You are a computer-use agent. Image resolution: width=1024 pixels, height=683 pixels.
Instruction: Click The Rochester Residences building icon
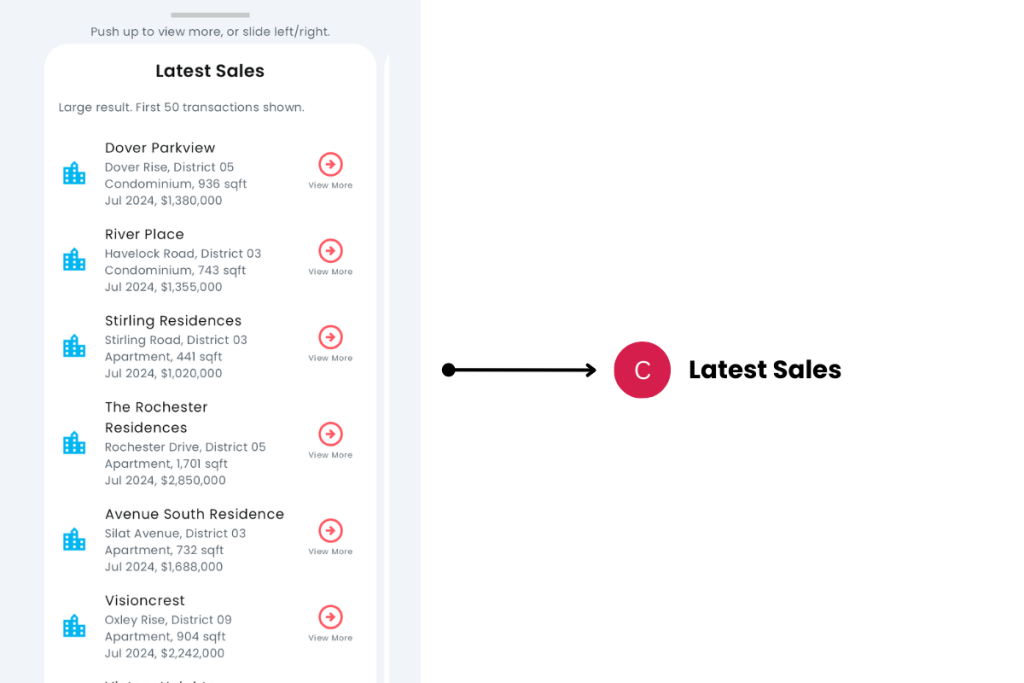[74, 443]
